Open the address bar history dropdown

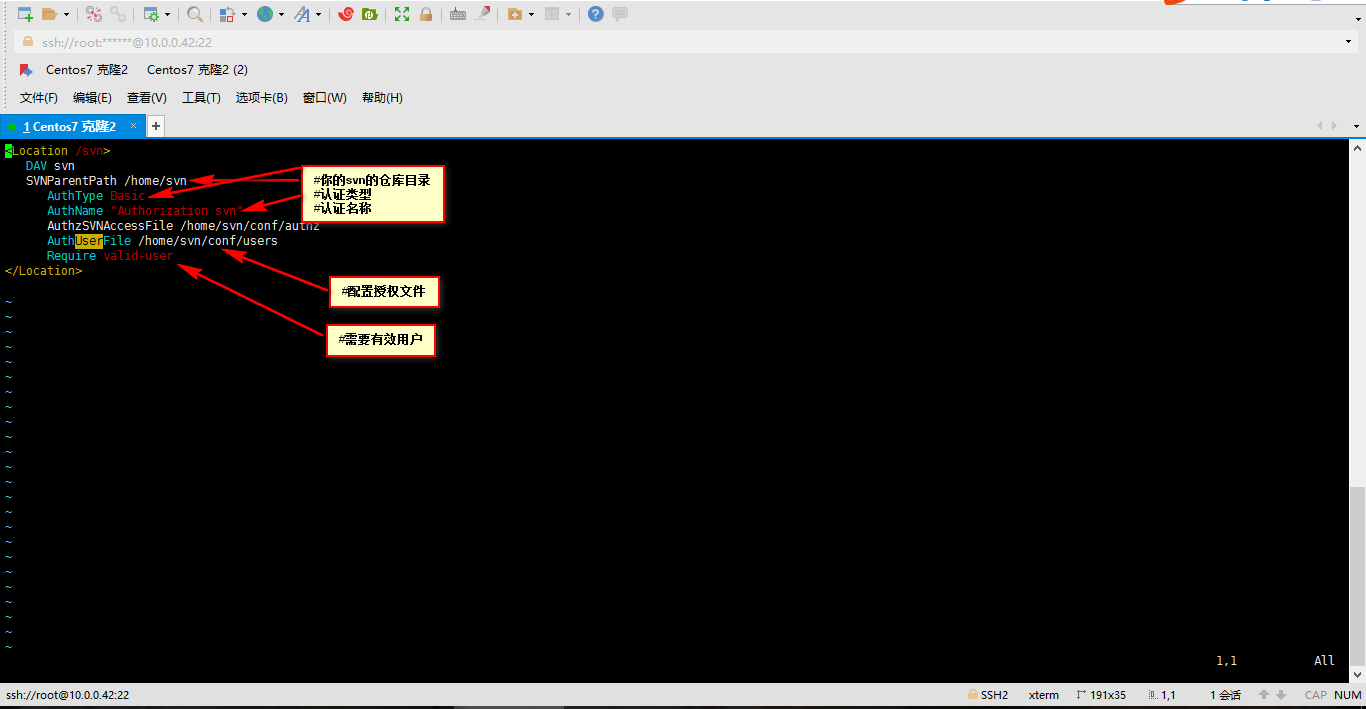[x=1350, y=42]
